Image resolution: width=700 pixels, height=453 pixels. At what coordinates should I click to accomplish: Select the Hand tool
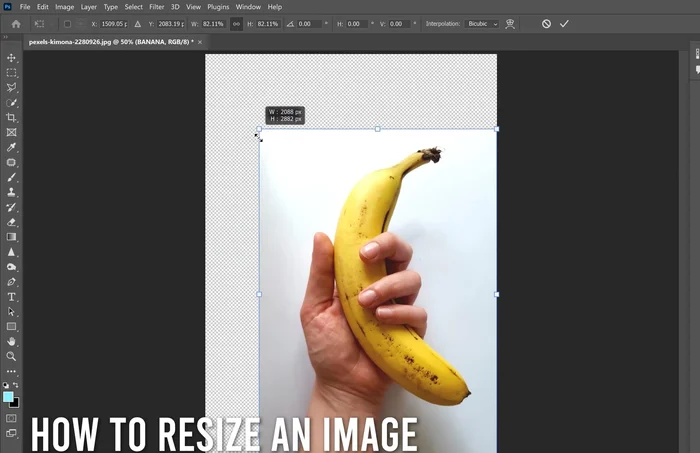pyautogui.click(x=12, y=341)
